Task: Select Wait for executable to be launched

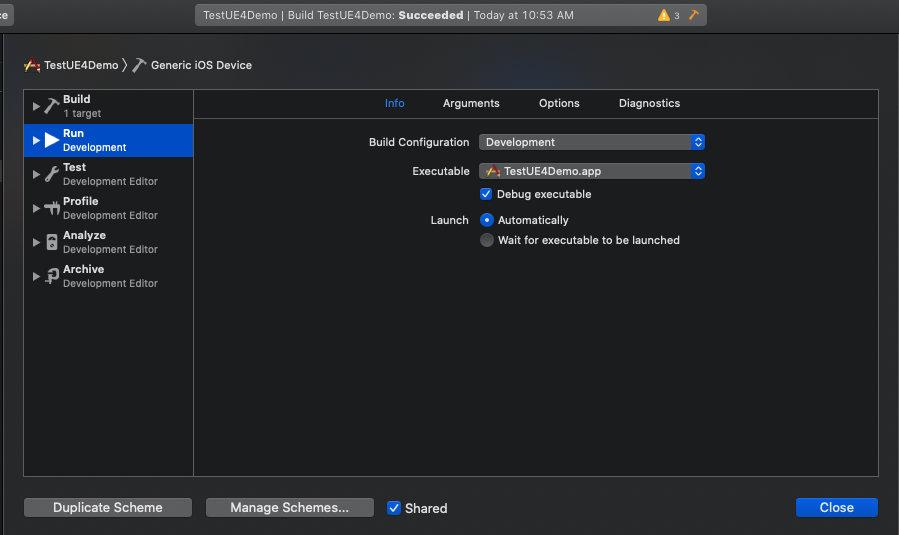Action: point(487,240)
